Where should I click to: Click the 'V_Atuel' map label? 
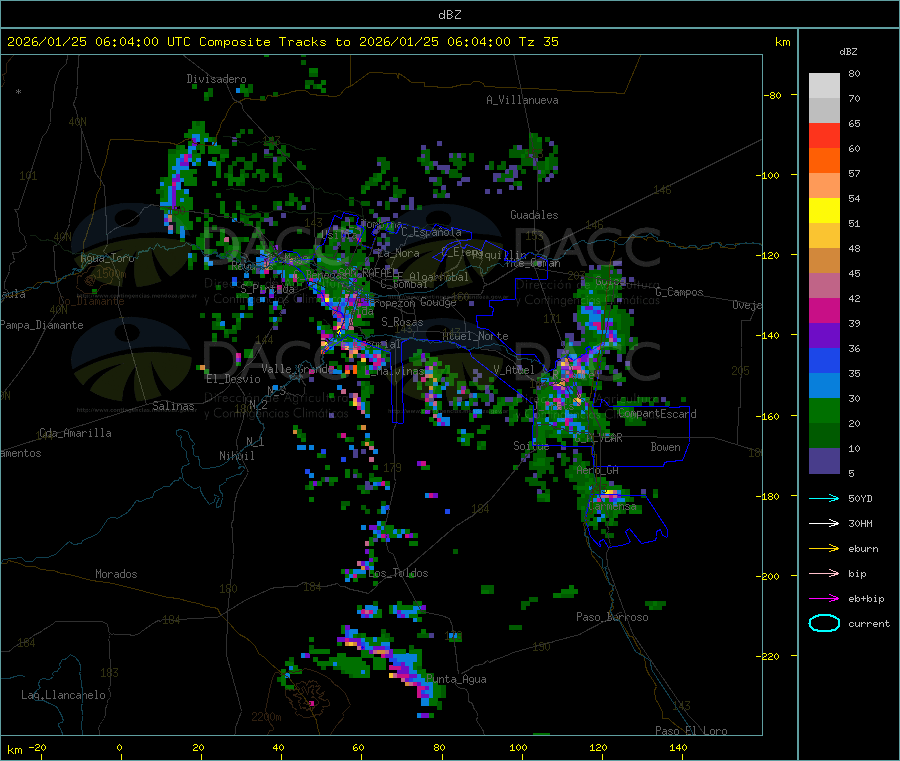[514, 370]
